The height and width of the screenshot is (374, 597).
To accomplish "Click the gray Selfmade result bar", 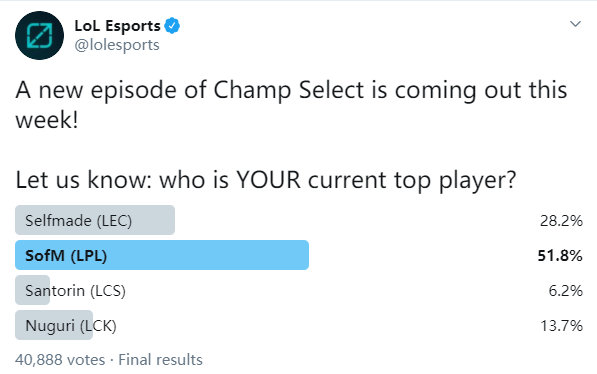I will tap(95, 220).
